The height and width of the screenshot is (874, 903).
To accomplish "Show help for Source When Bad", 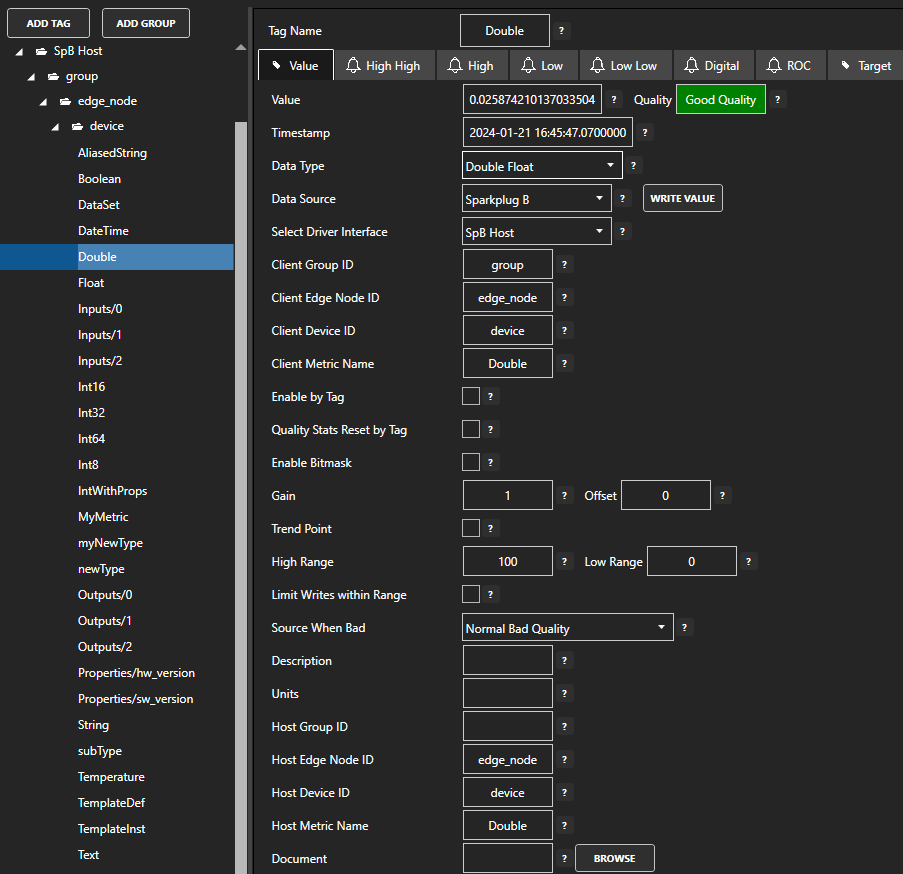I will pos(685,628).
